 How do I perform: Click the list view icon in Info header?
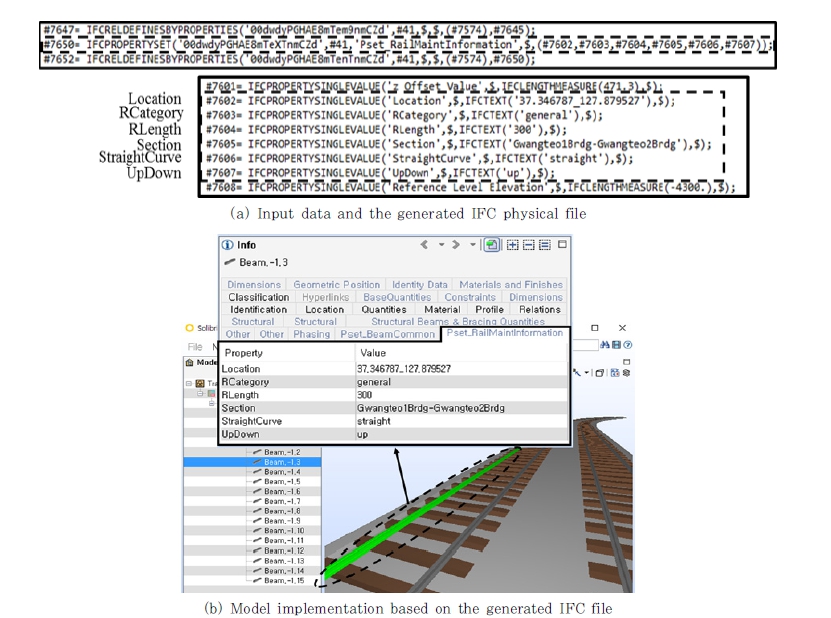click(544, 245)
